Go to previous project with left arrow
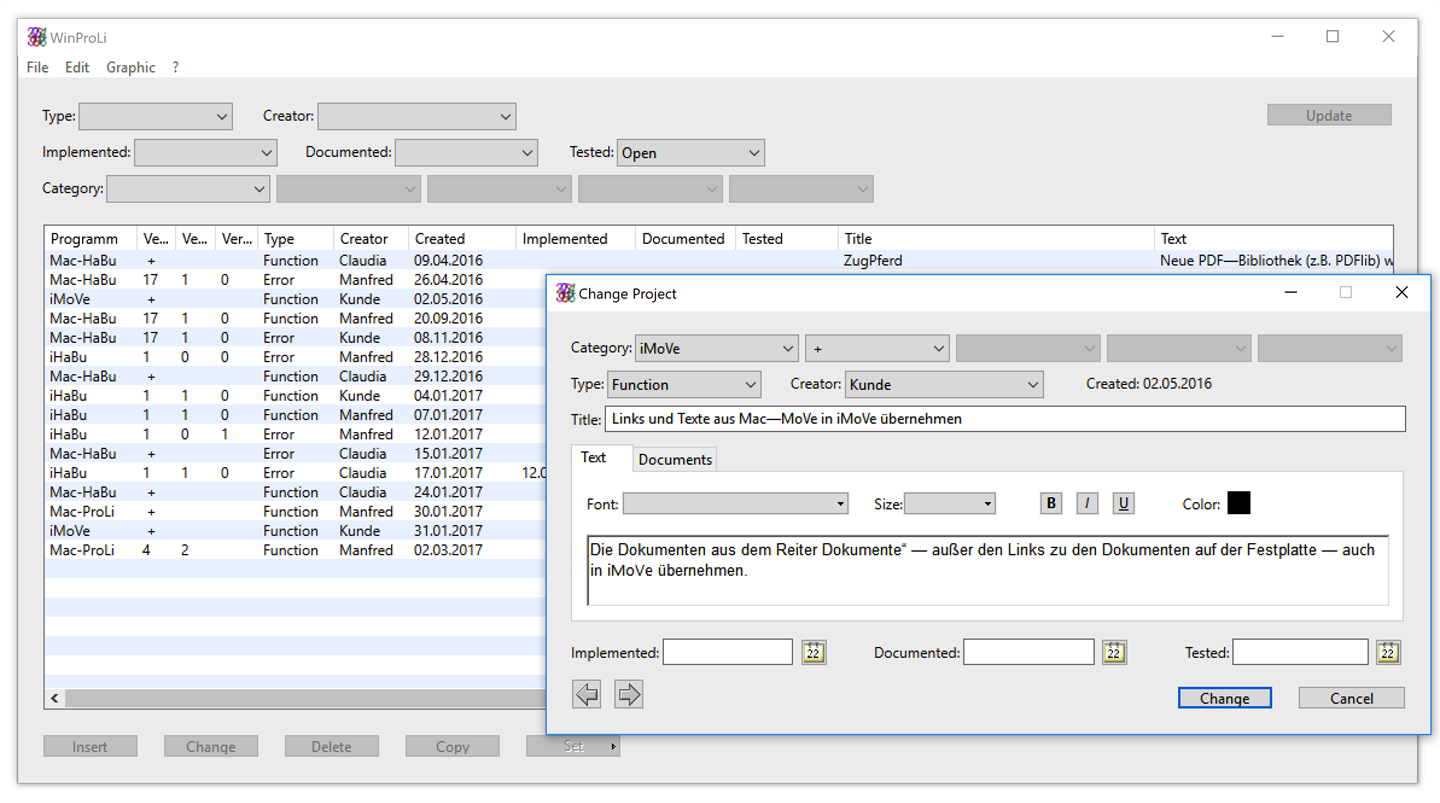This screenshot has height=803, width=1440. pyautogui.click(x=587, y=694)
